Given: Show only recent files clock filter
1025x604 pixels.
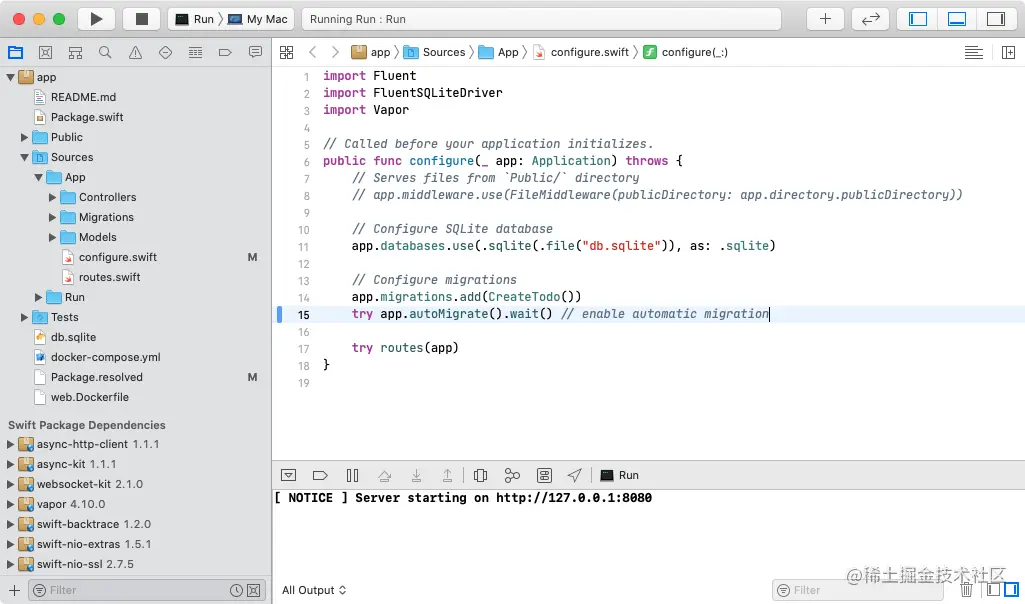Looking at the screenshot, I should point(237,590).
